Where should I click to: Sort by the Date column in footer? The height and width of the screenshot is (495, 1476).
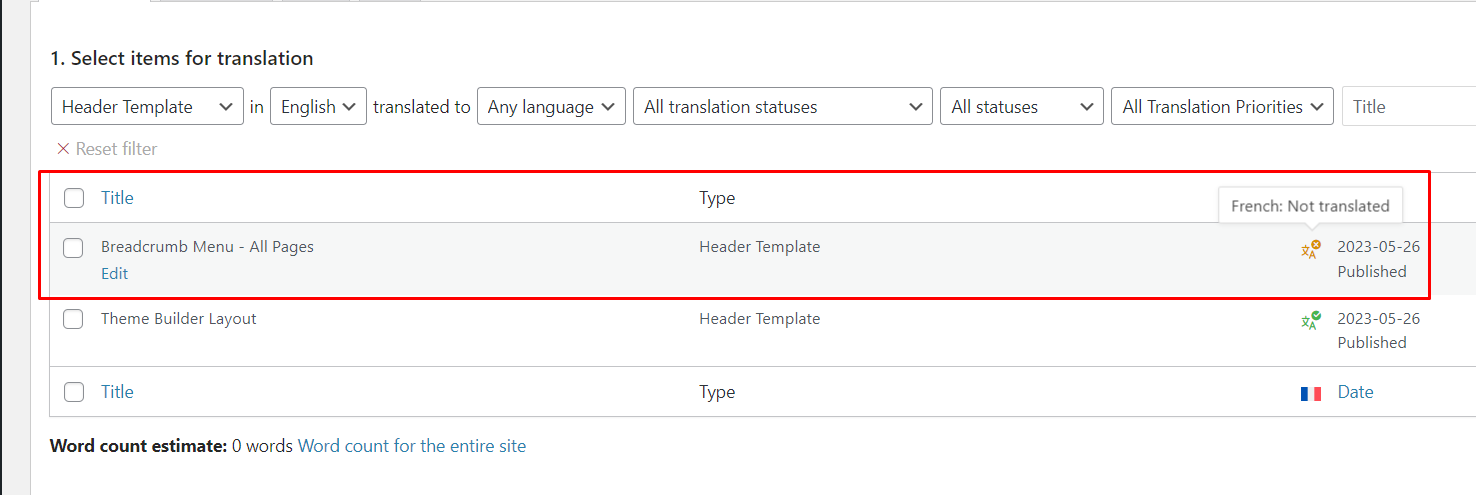click(1355, 392)
